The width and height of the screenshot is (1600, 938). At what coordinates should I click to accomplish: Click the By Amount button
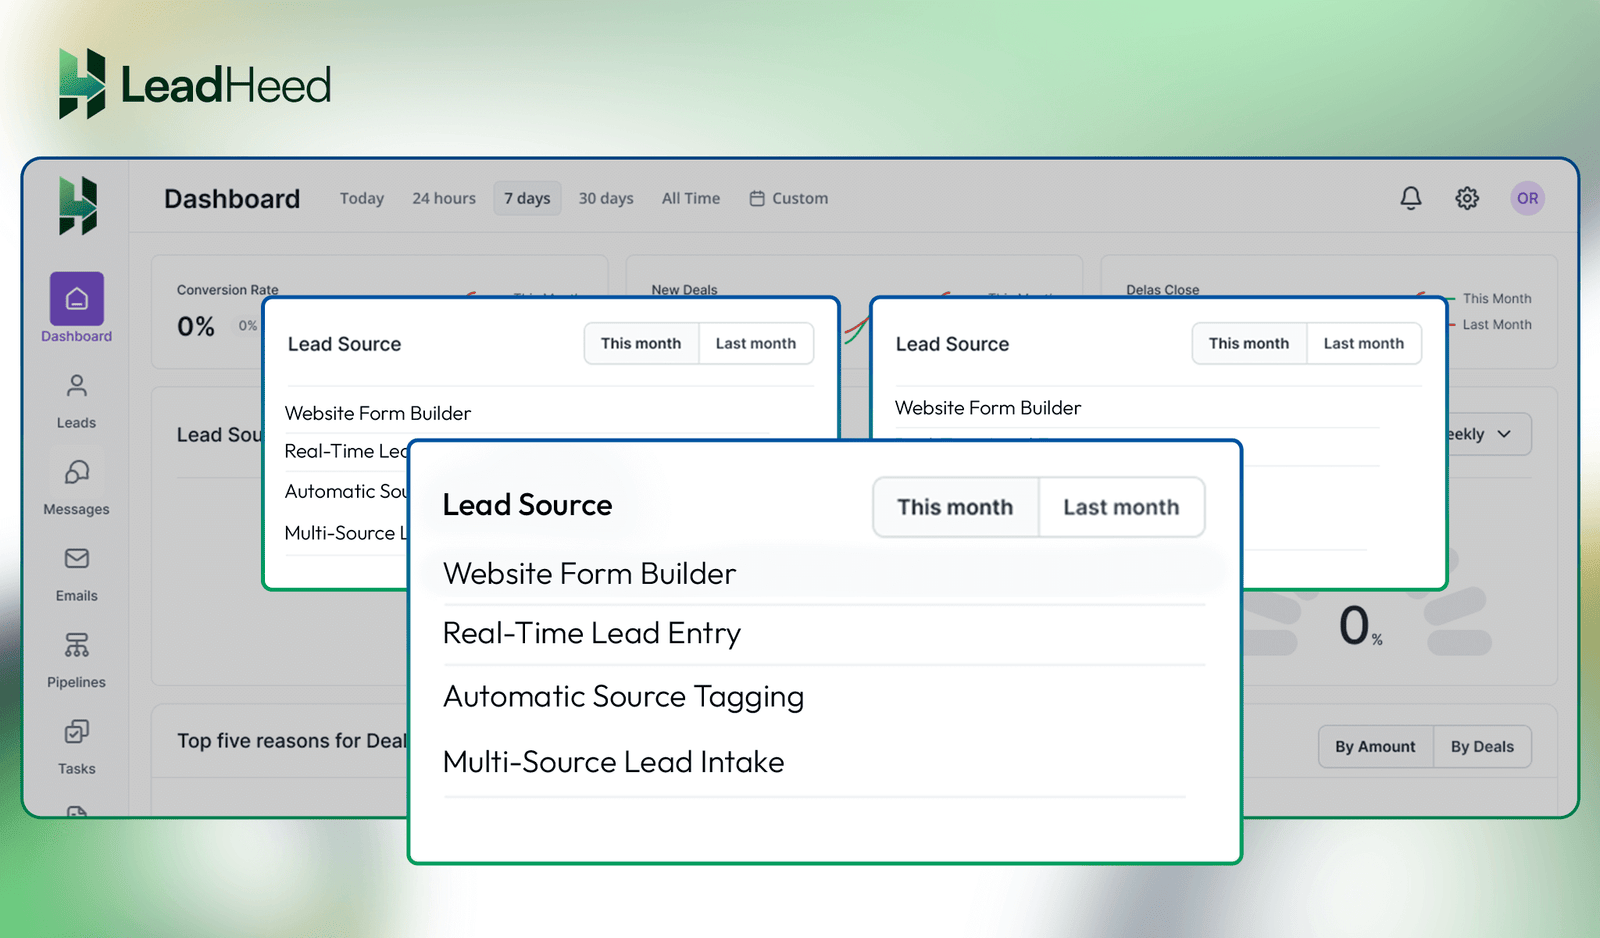(1375, 746)
